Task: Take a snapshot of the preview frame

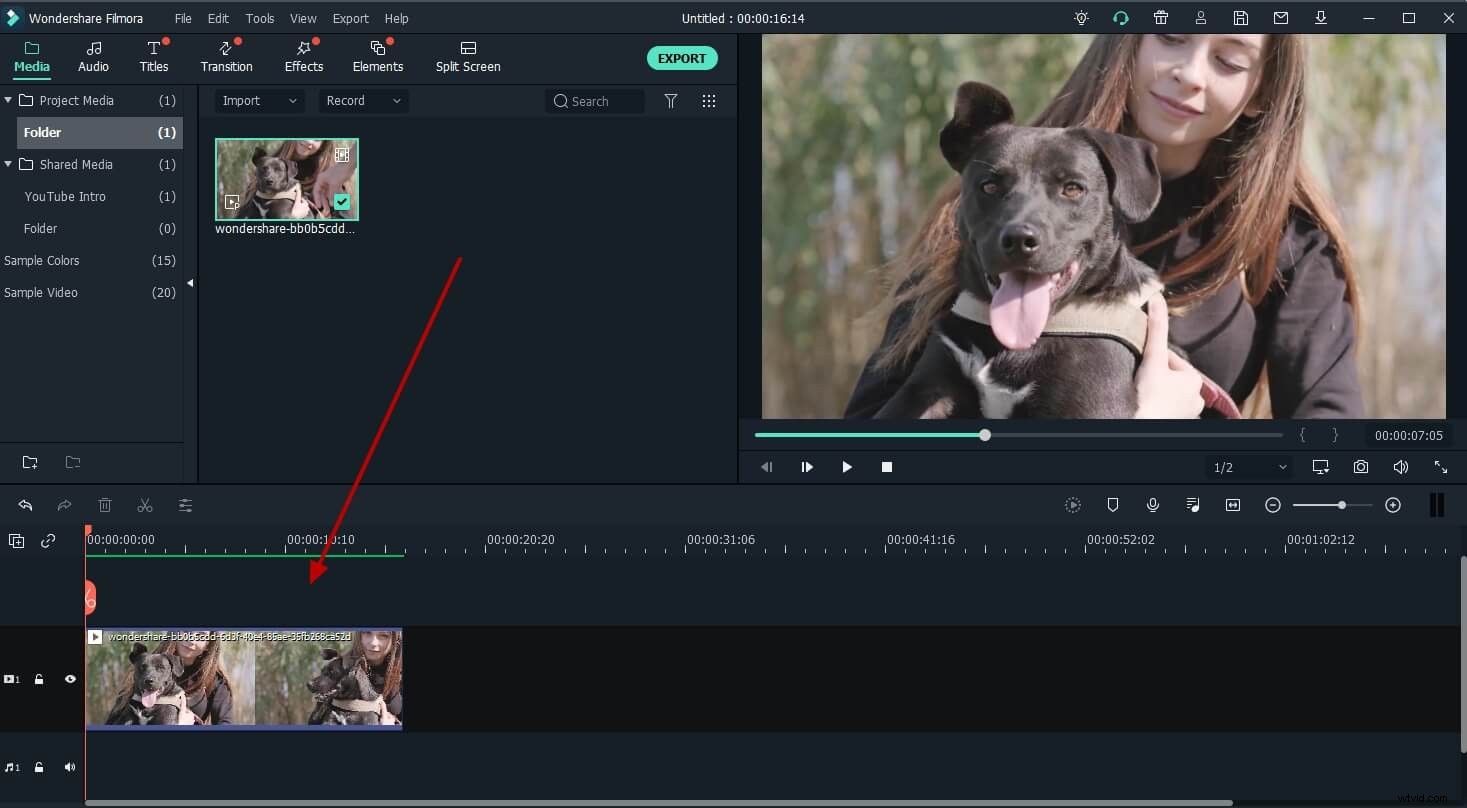Action: coord(1360,467)
